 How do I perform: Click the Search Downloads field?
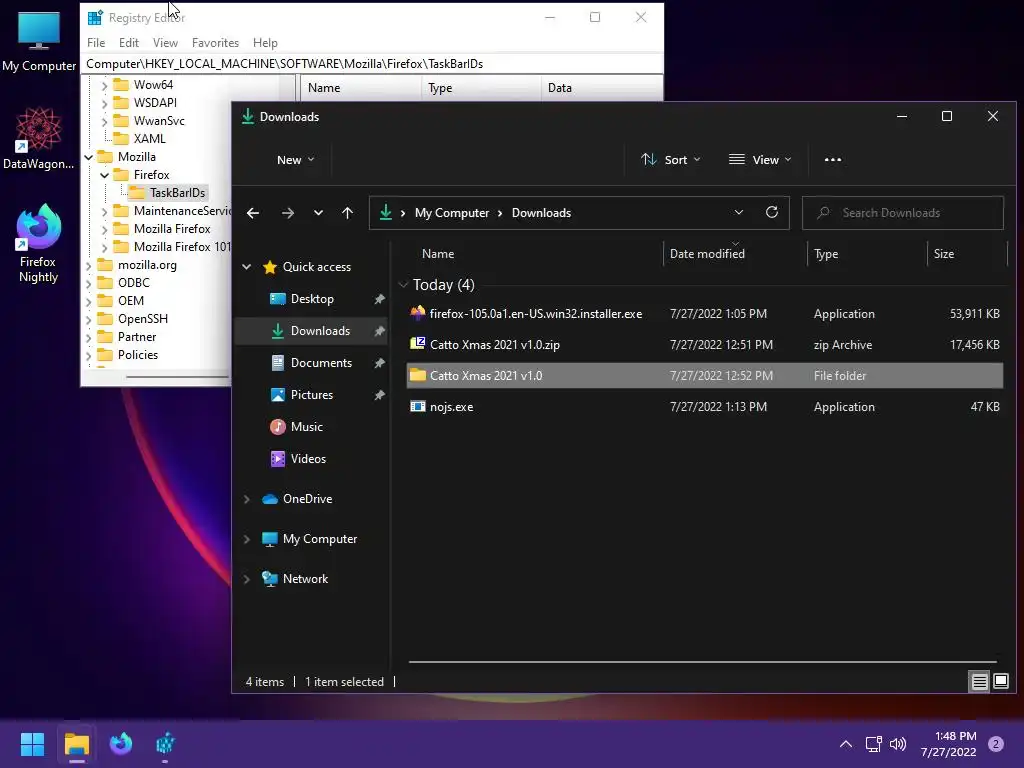903,213
